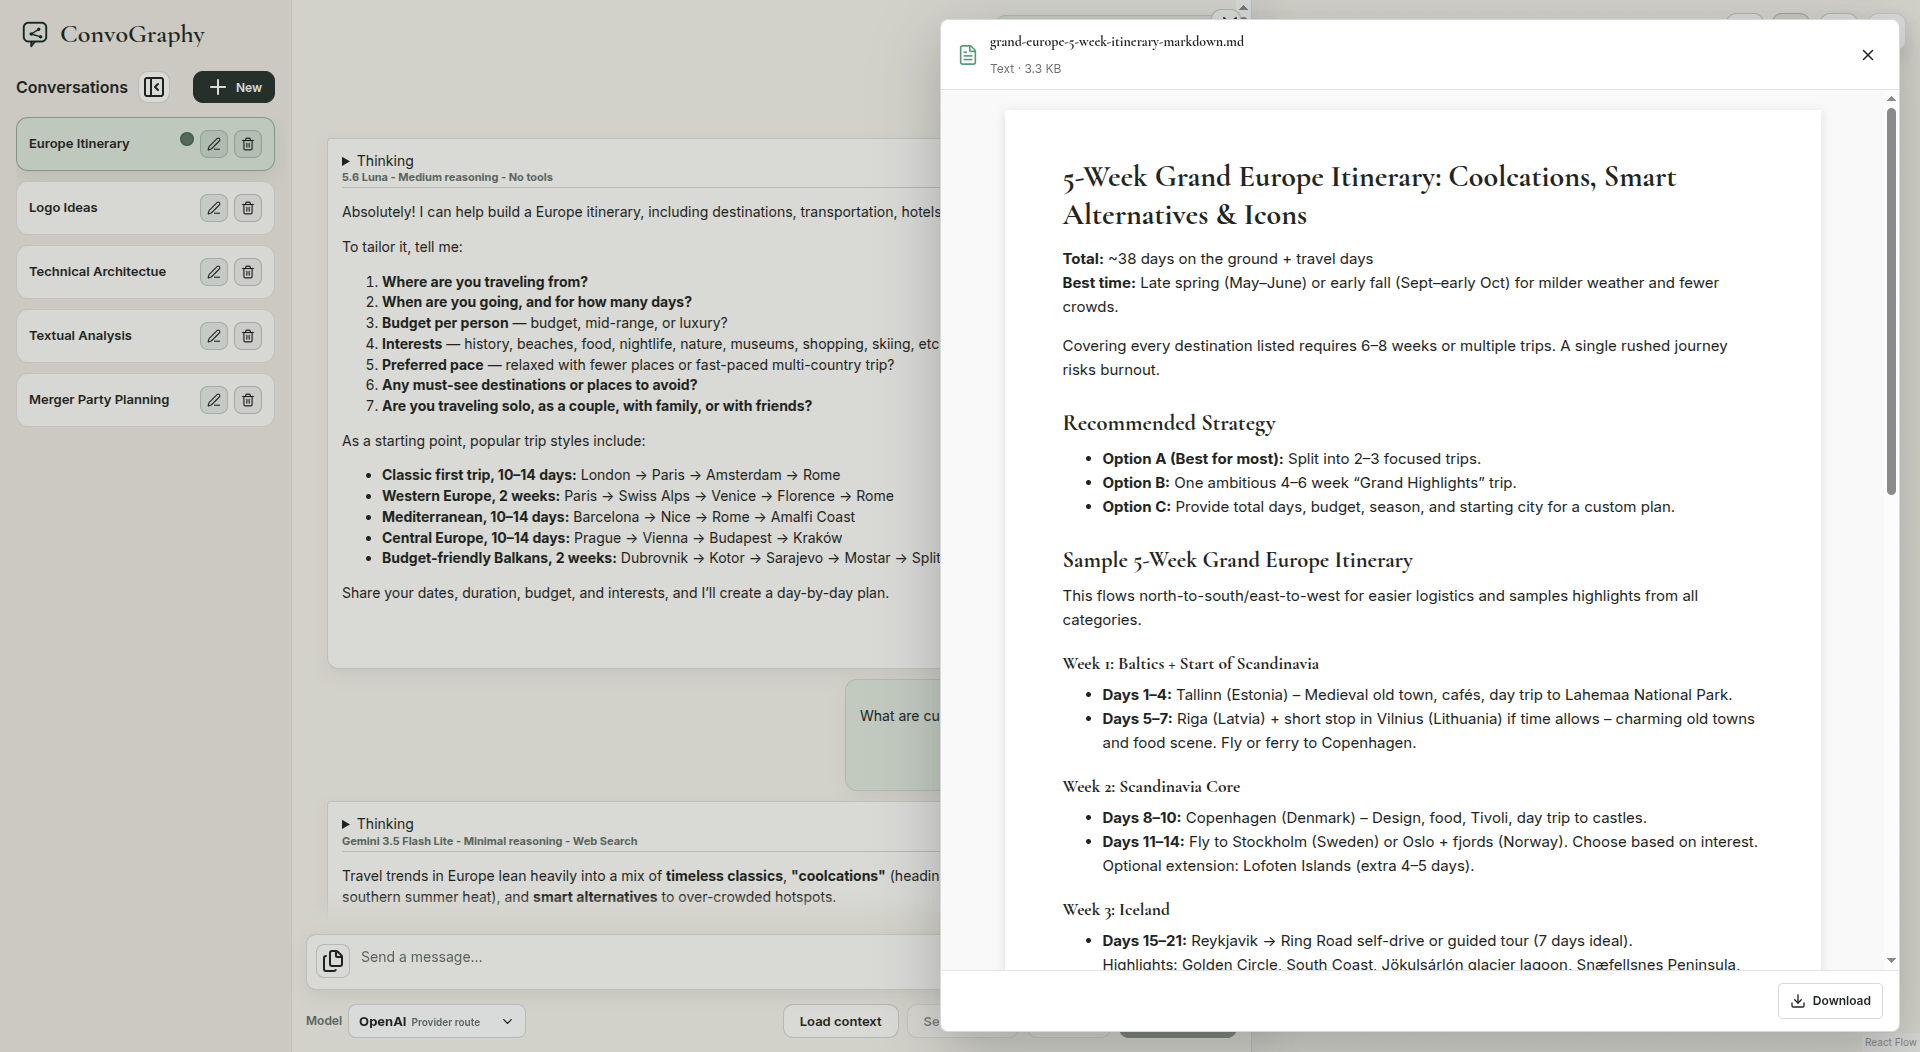This screenshot has width=1920, height=1052.
Task: Click the grand-europe-5-week-itinerary-markdown.md filename
Action: [1117, 42]
